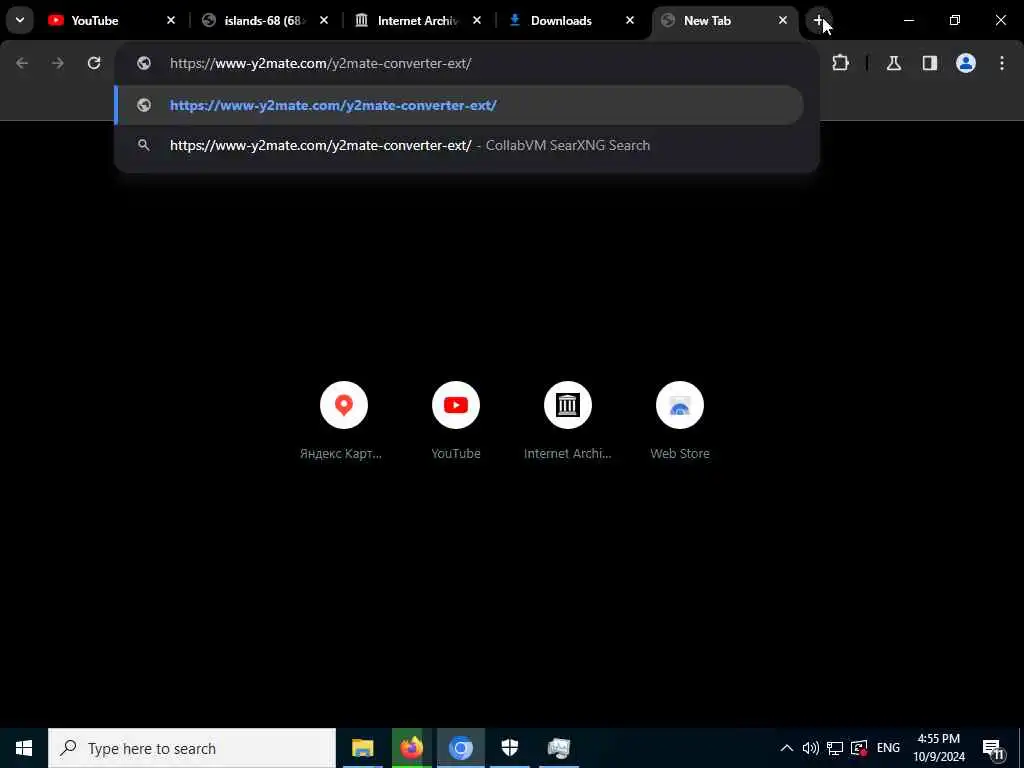Close the YouTube tab
Image resolution: width=1024 pixels, height=768 pixels.
point(171,20)
